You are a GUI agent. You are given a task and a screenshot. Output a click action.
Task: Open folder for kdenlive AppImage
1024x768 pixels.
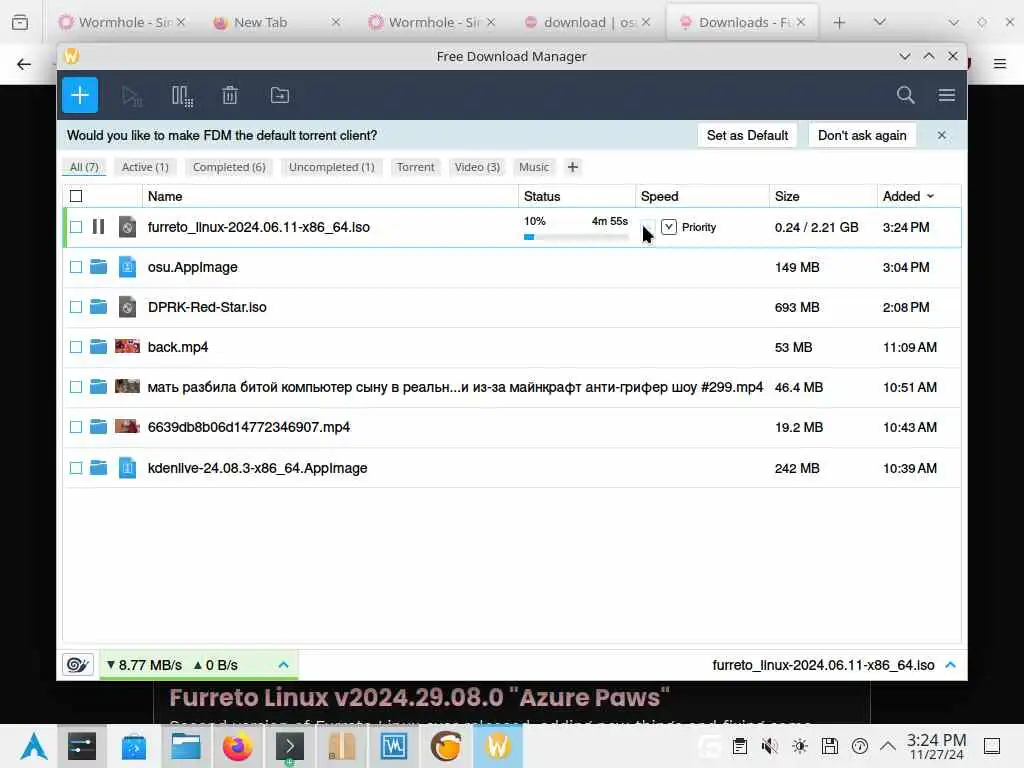pyautogui.click(x=99, y=468)
